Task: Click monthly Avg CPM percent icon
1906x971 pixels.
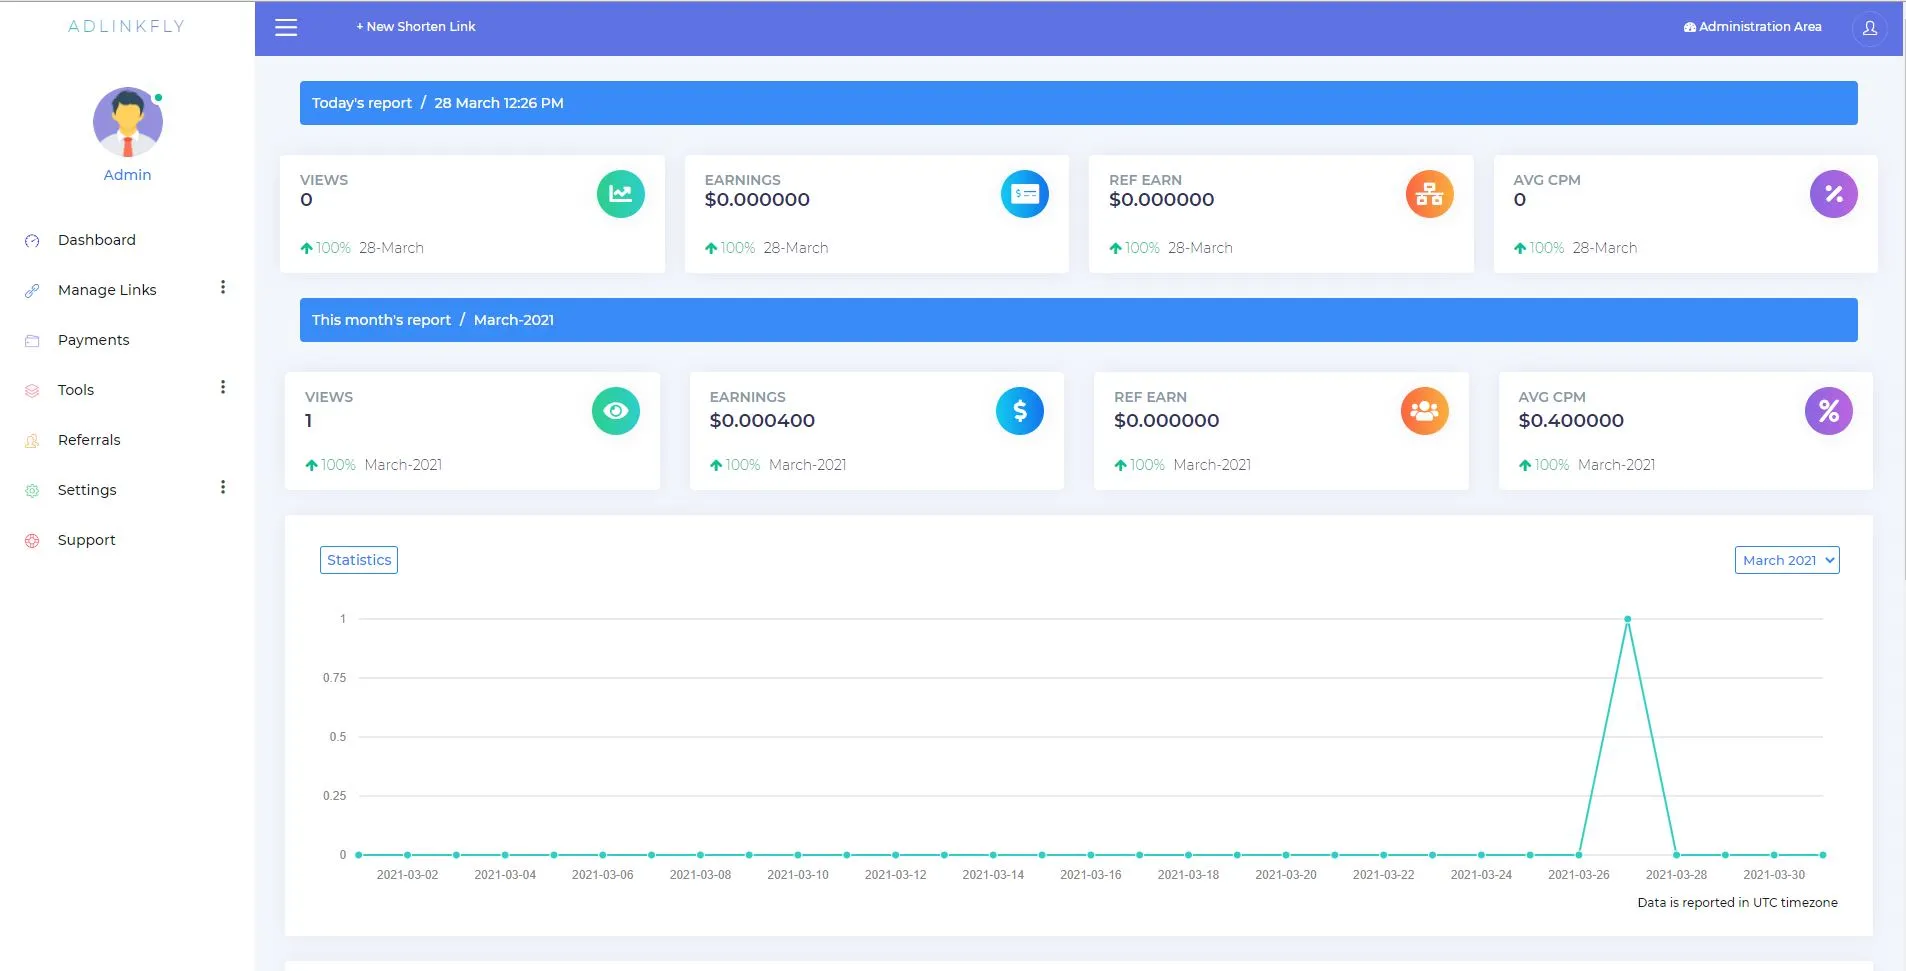Action: click(1828, 411)
